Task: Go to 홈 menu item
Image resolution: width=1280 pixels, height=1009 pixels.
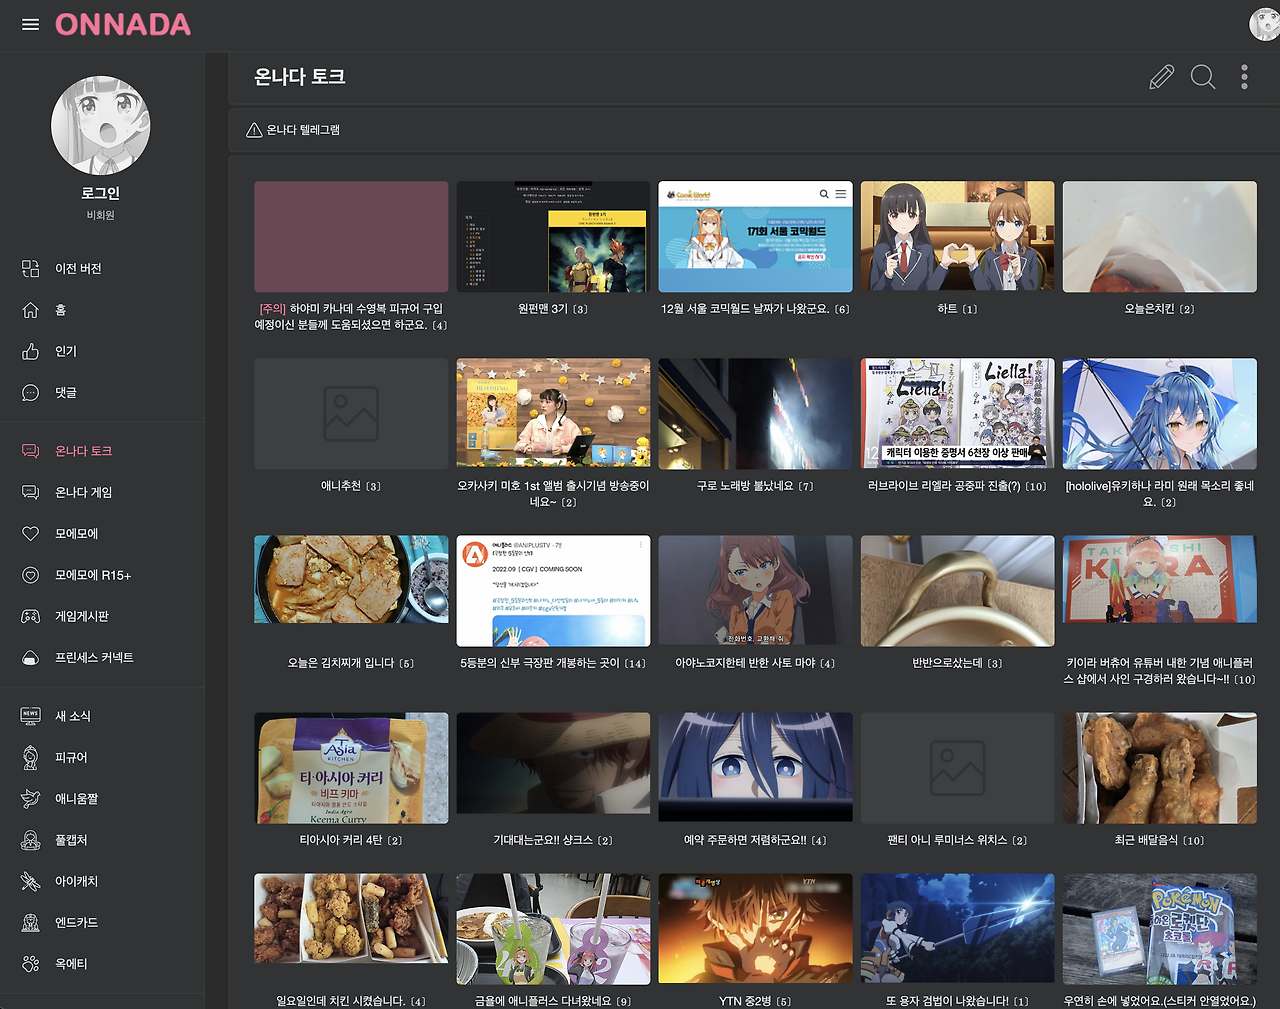Action: (60, 310)
